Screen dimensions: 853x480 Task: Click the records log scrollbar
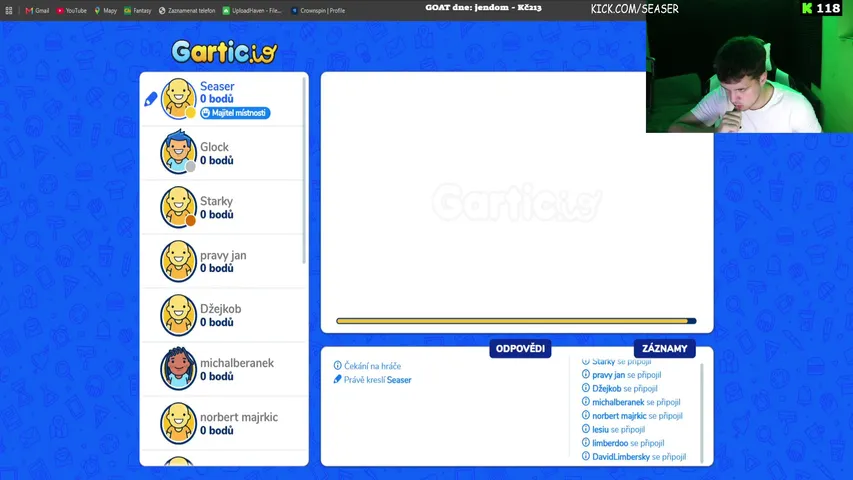(x=701, y=413)
